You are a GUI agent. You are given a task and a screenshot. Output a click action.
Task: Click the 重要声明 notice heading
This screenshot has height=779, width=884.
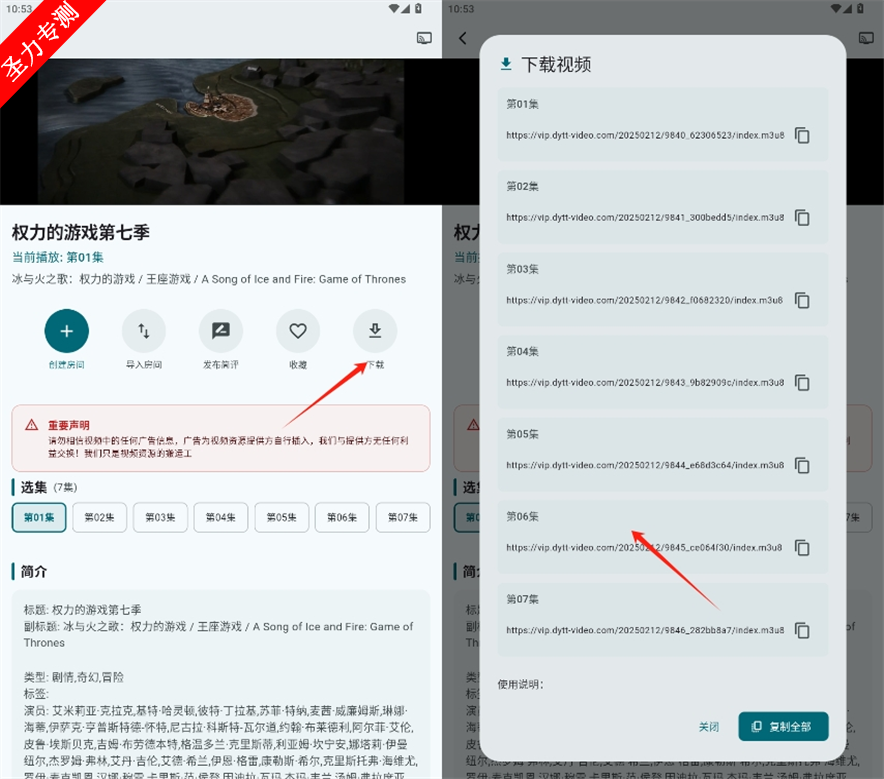coord(68,425)
